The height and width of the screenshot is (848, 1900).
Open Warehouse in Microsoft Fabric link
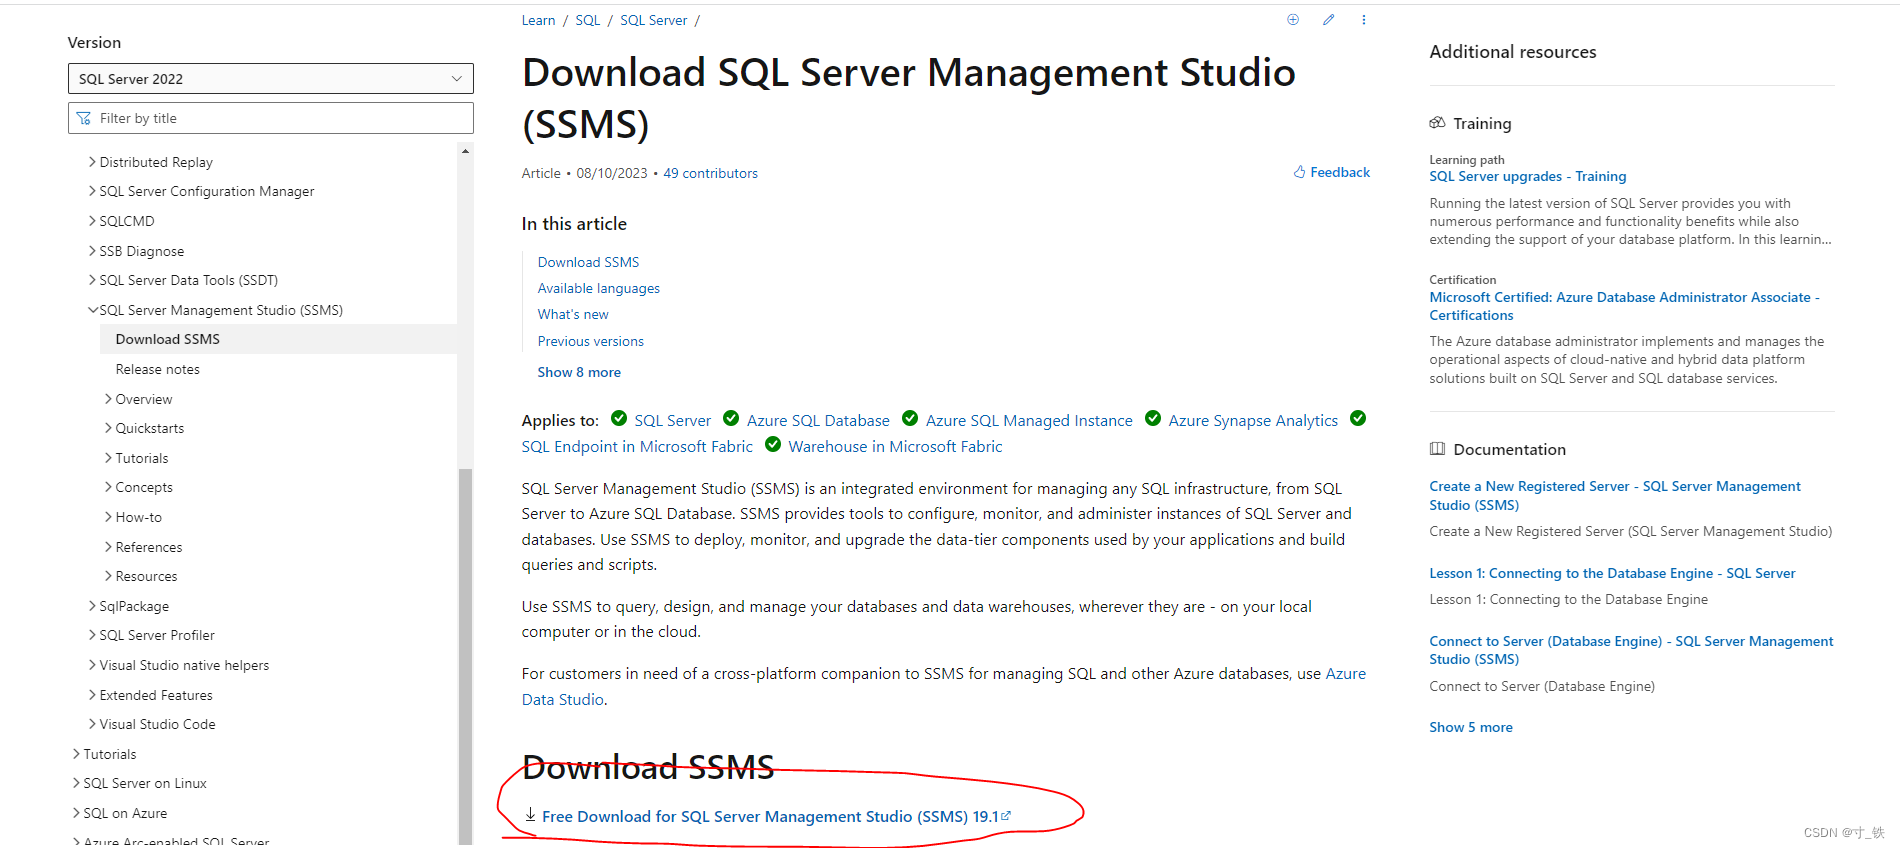(x=895, y=446)
